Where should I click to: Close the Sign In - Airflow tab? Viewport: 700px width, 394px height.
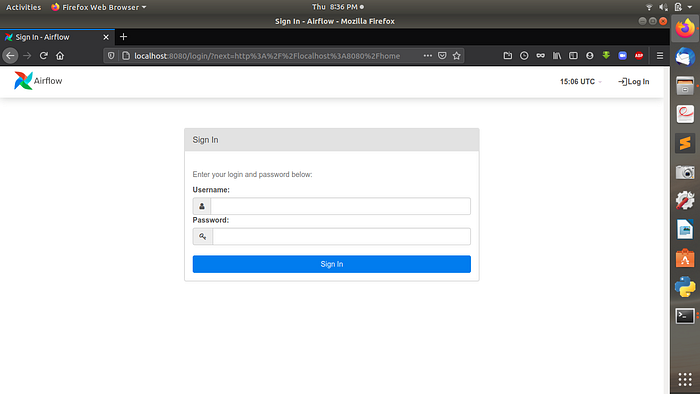point(106,37)
